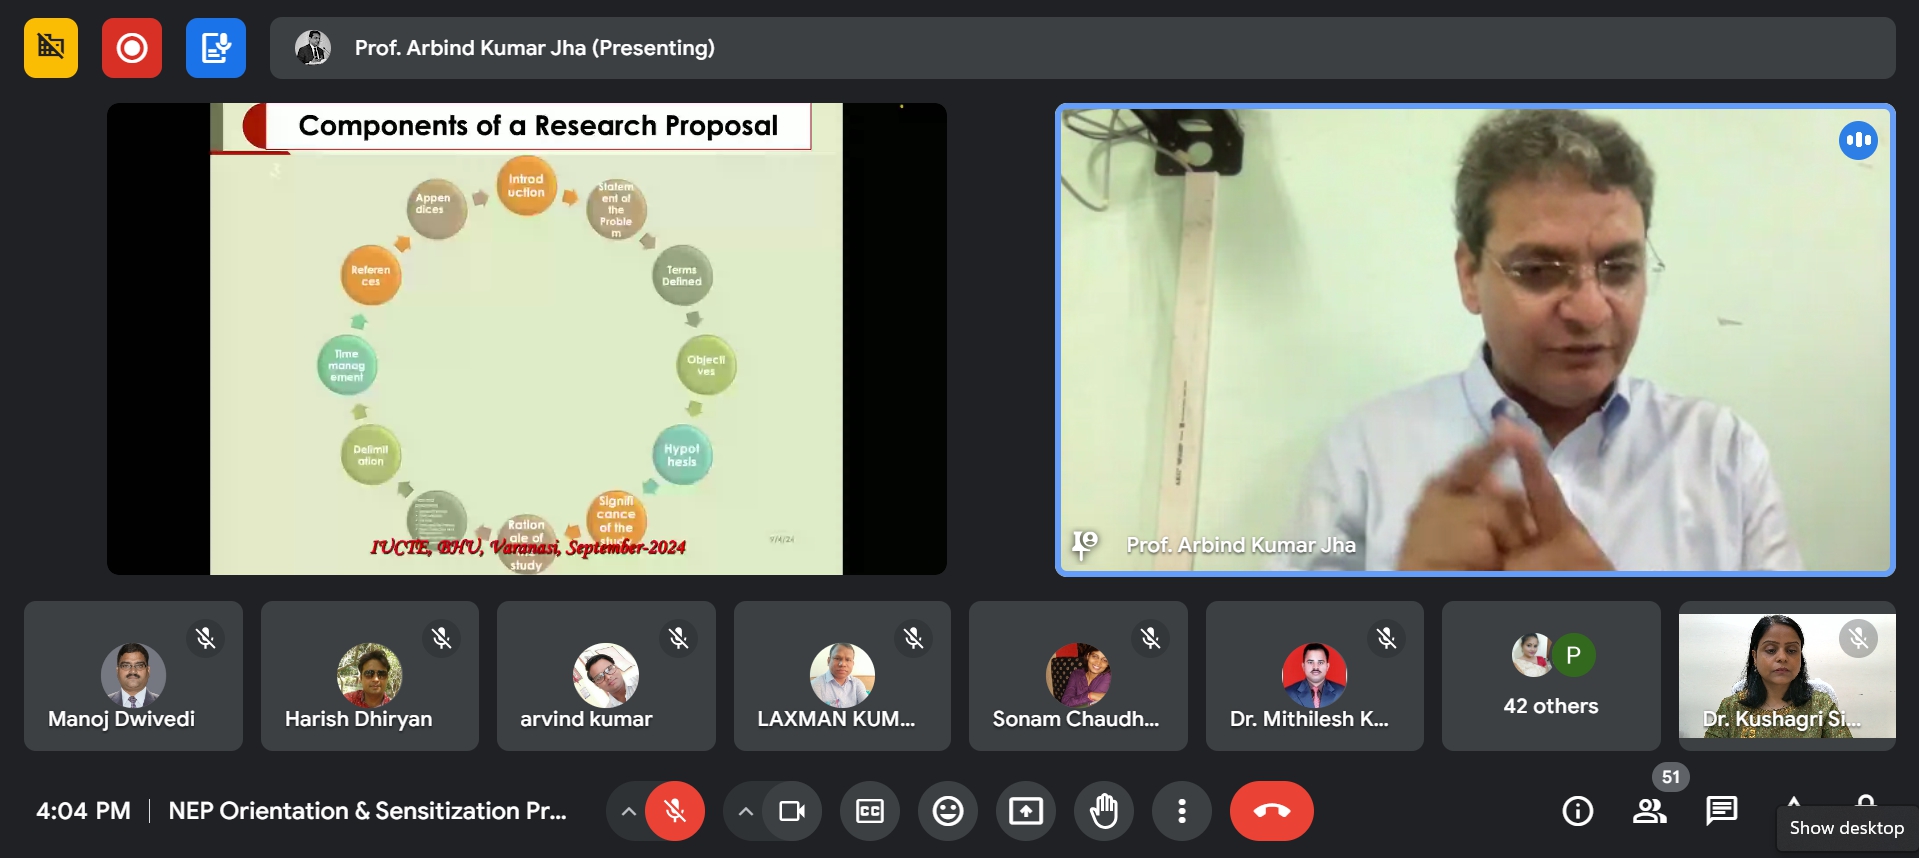1919x858 pixels.
Task: Select the shared Research Proposal slide
Action: coord(526,339)
